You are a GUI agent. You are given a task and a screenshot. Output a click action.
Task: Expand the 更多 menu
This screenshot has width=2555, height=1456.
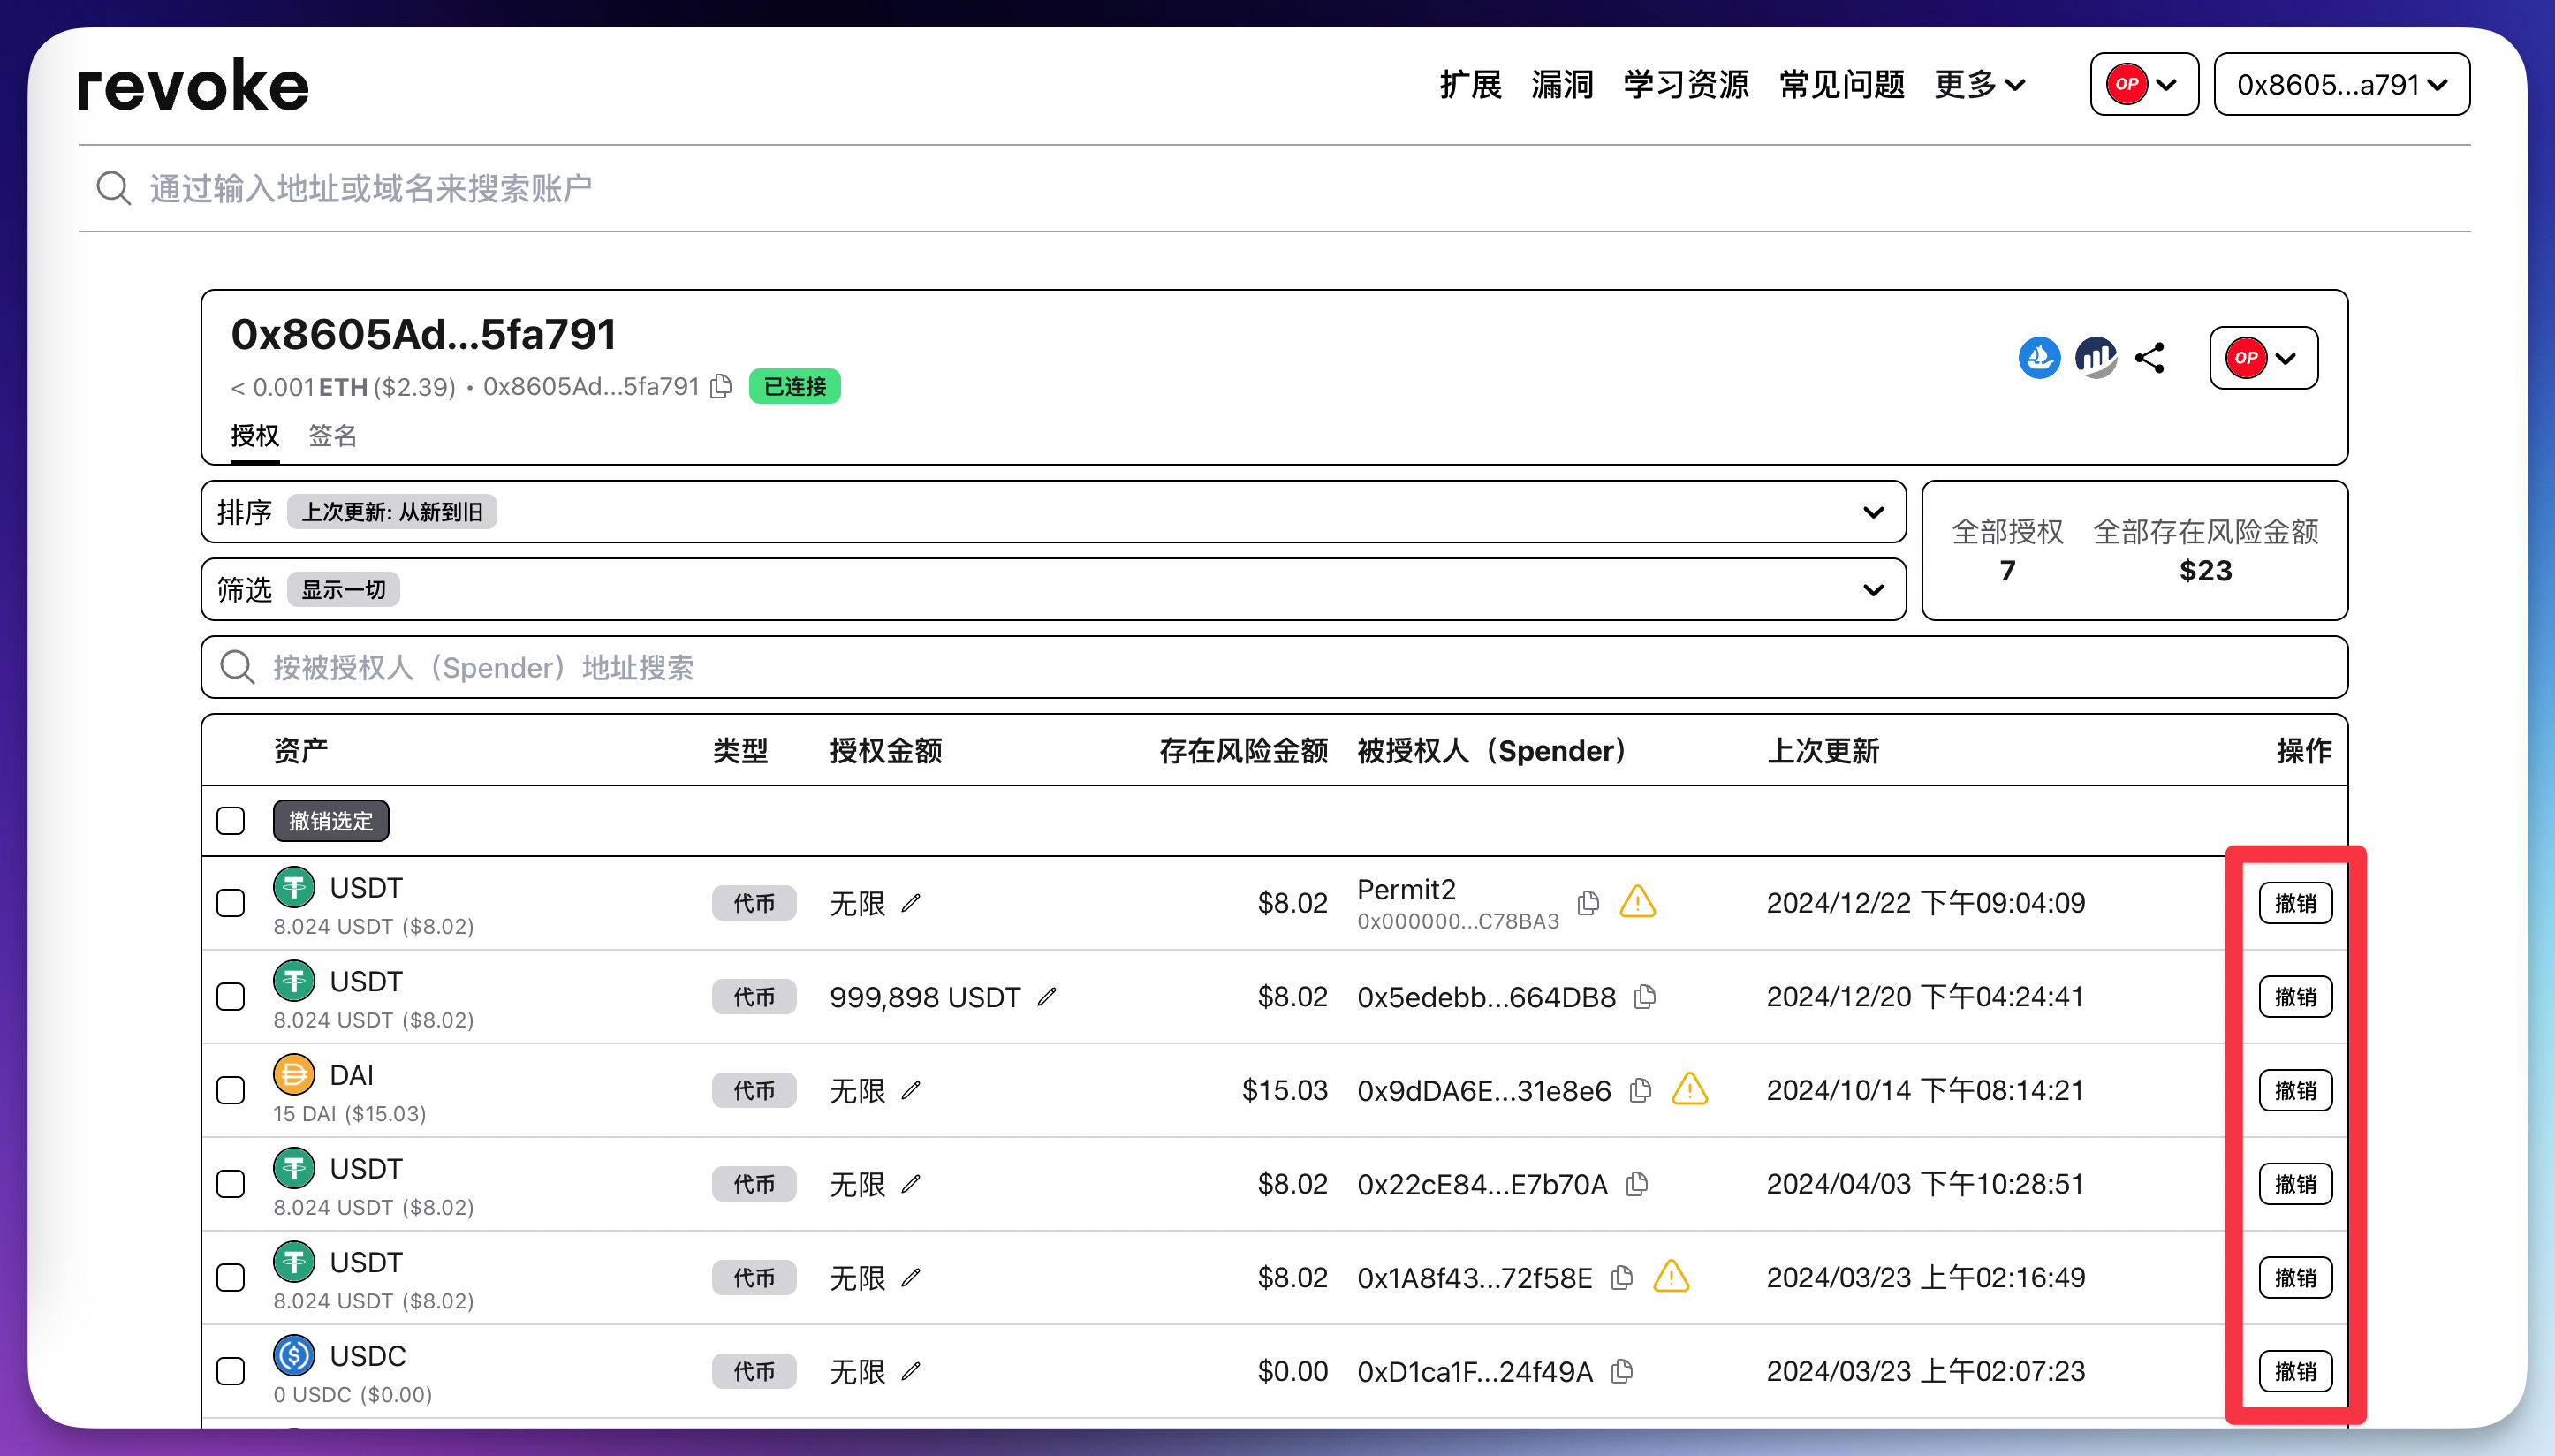1981,84
